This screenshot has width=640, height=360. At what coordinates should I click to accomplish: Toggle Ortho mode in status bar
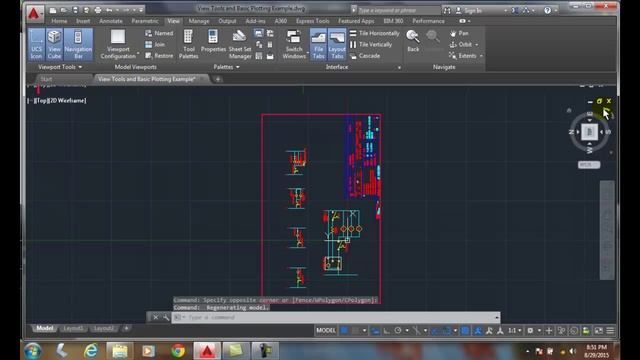(x=387, y=331)
